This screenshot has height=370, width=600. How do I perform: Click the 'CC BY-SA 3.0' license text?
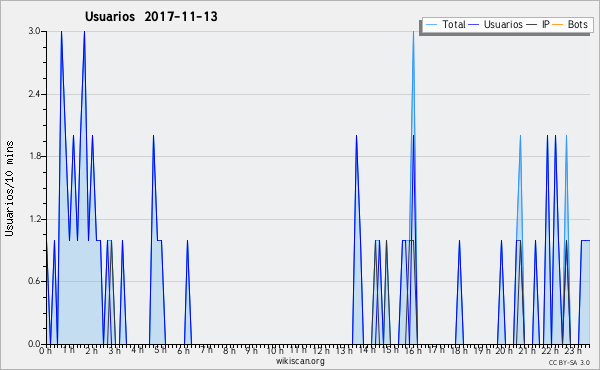(569, 362)
